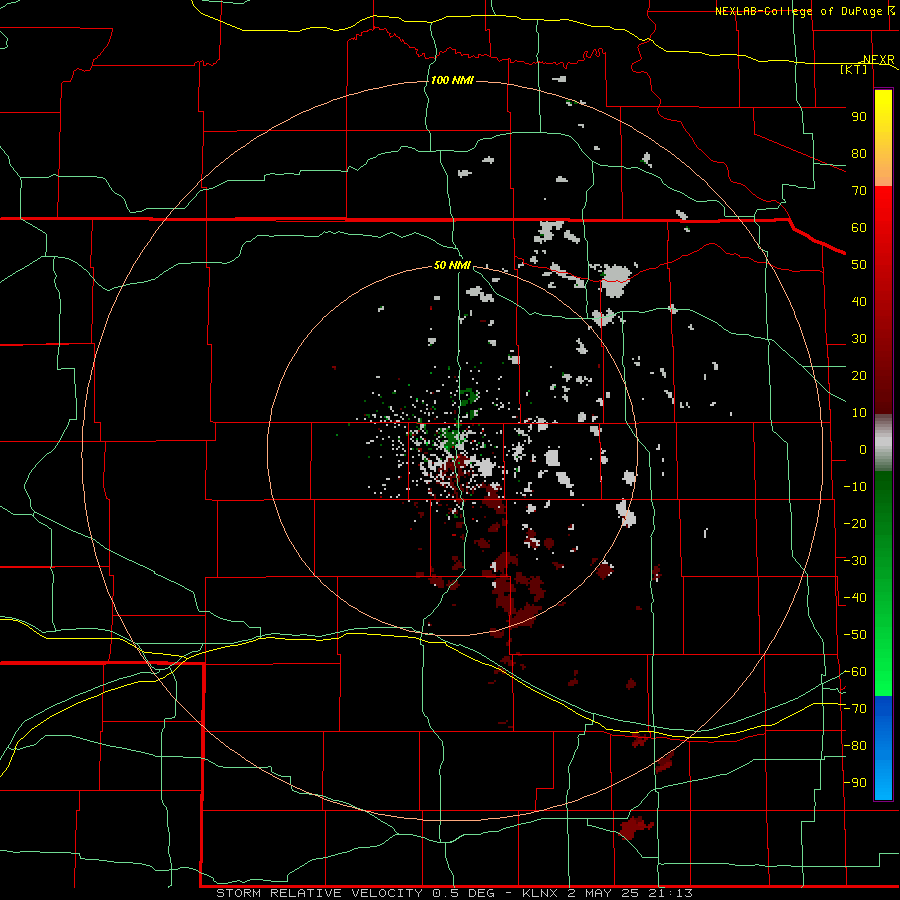Click the 0 value on the velocity scale

click(863, 450)
